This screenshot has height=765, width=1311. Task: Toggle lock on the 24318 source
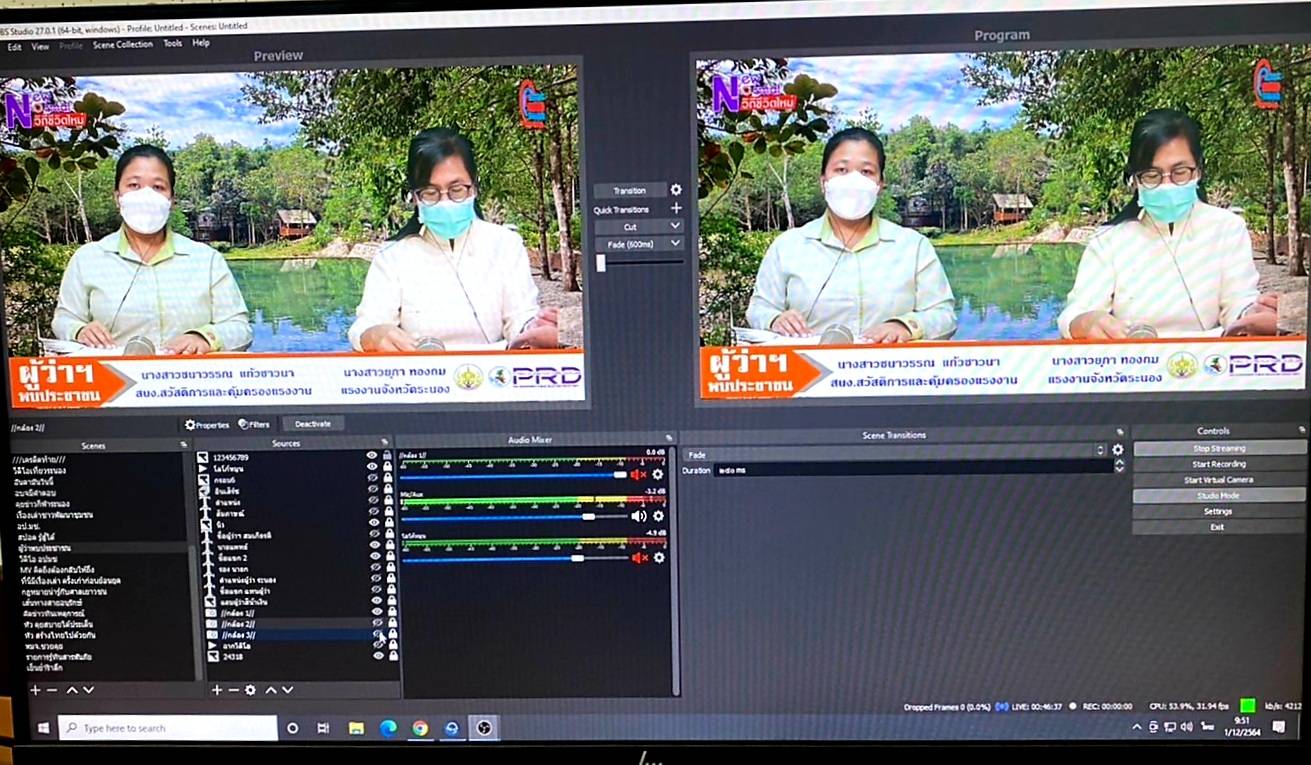click(392, 656)
